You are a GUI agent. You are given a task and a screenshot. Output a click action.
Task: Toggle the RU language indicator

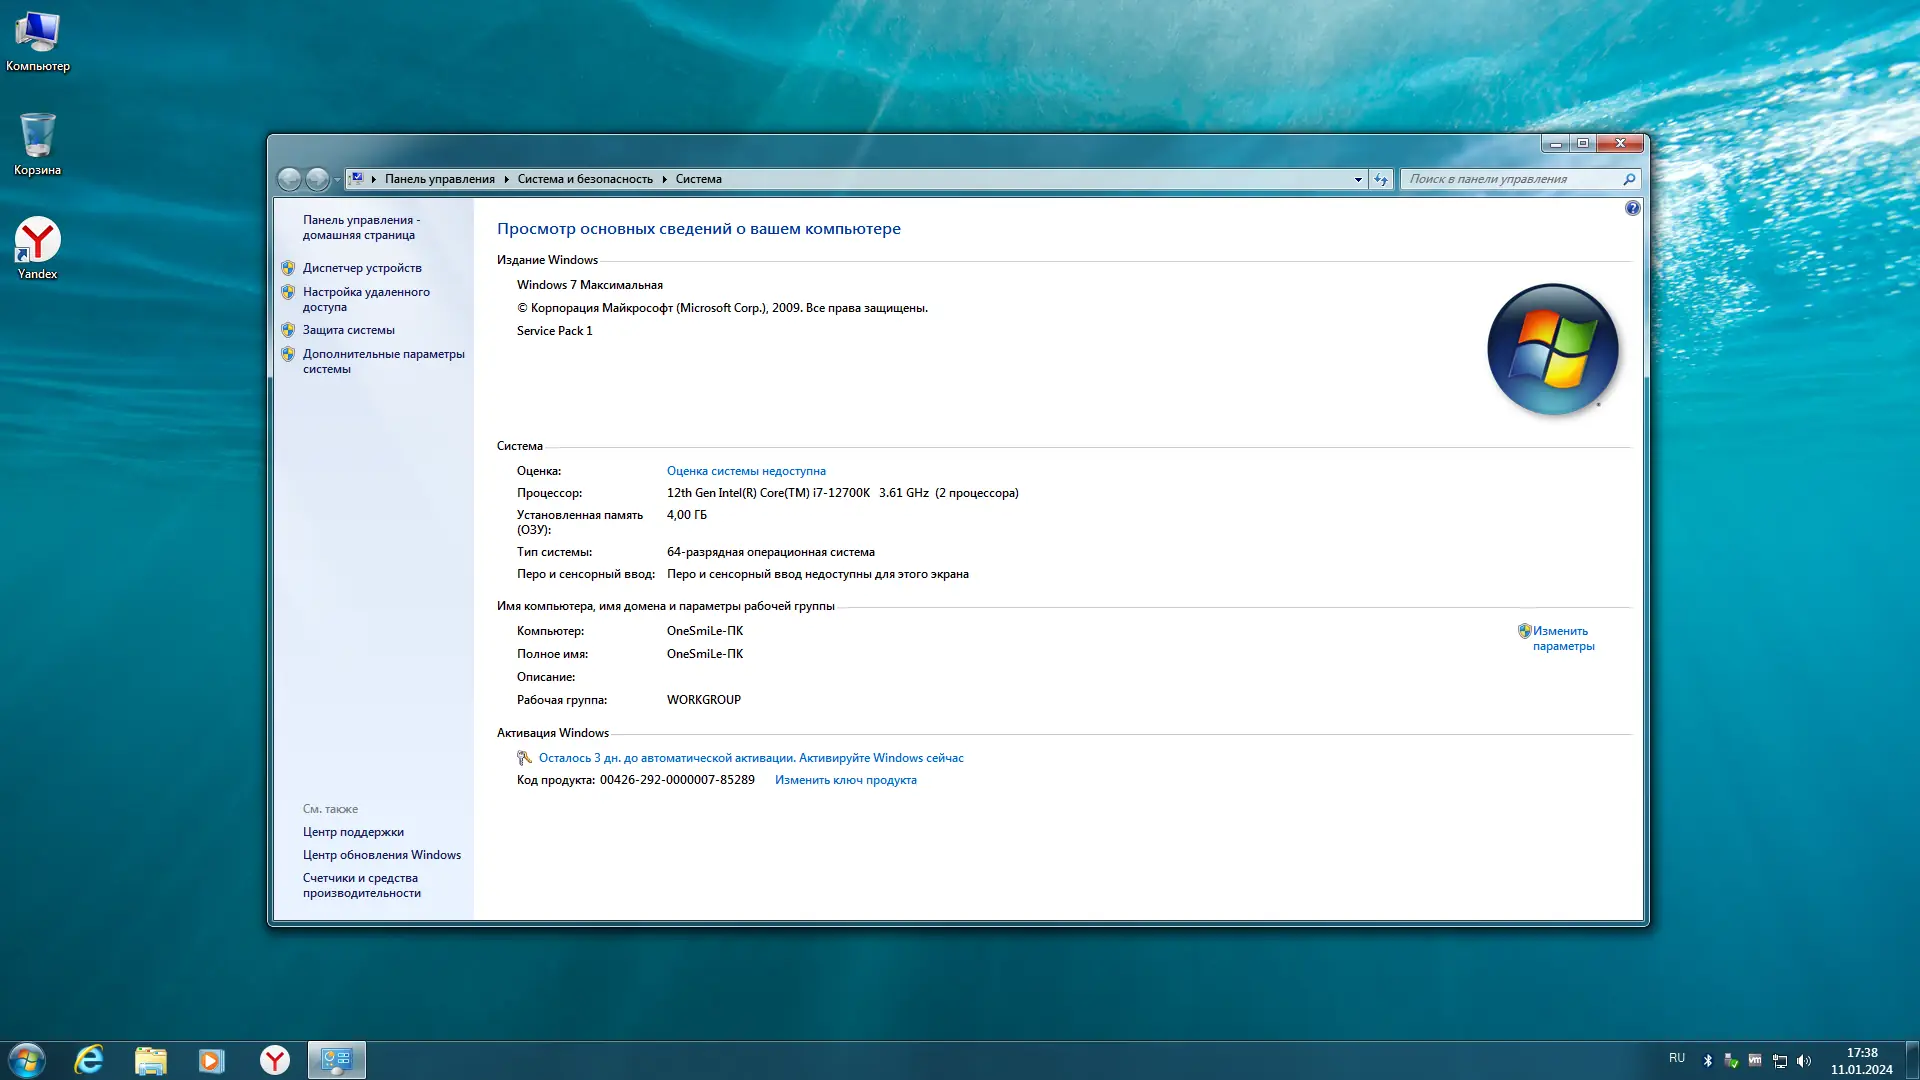coord(1676,1058)
